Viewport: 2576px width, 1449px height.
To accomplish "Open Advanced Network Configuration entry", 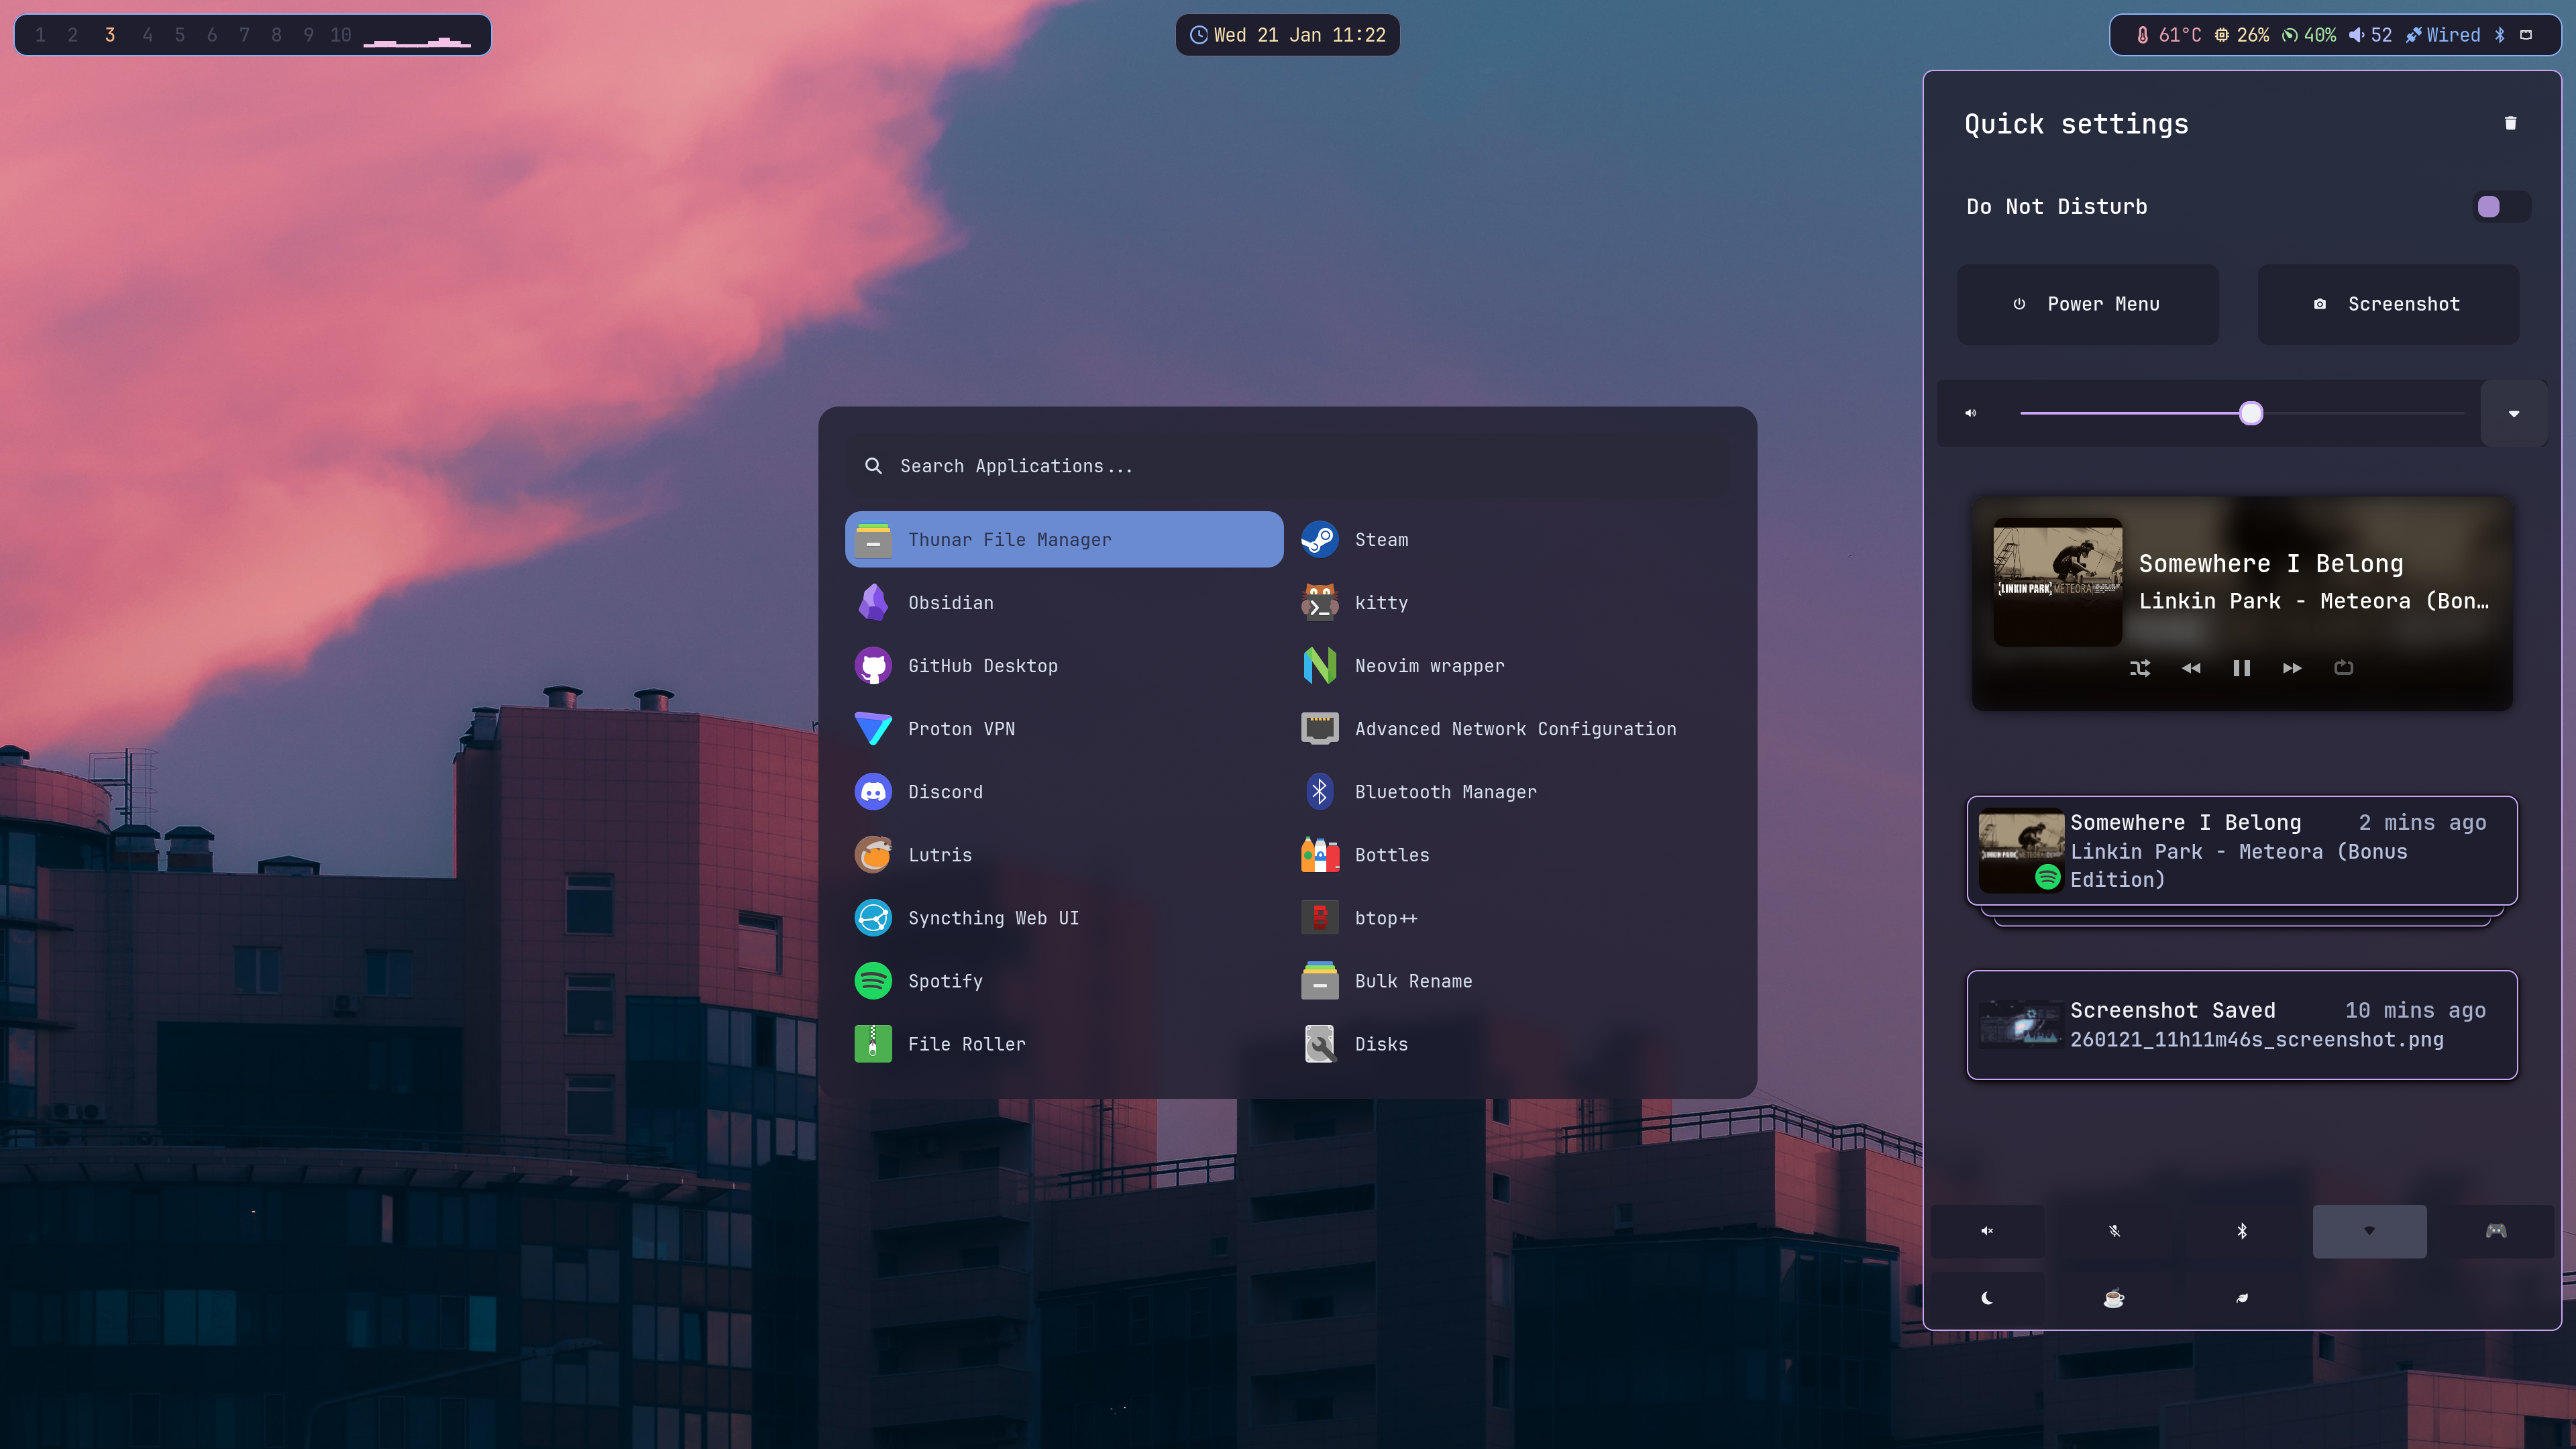I will click(x=1511, y=729).
